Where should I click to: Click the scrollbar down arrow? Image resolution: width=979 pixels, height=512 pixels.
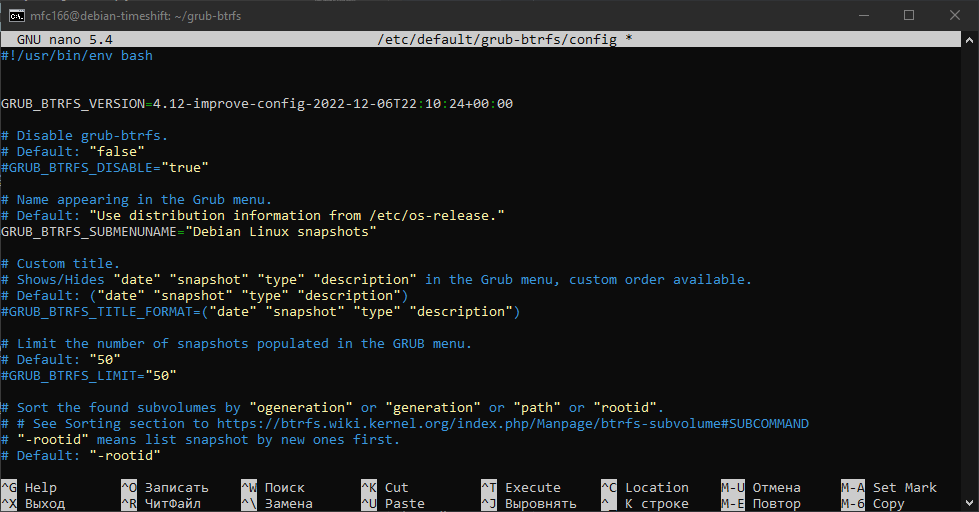pos(969,503)
